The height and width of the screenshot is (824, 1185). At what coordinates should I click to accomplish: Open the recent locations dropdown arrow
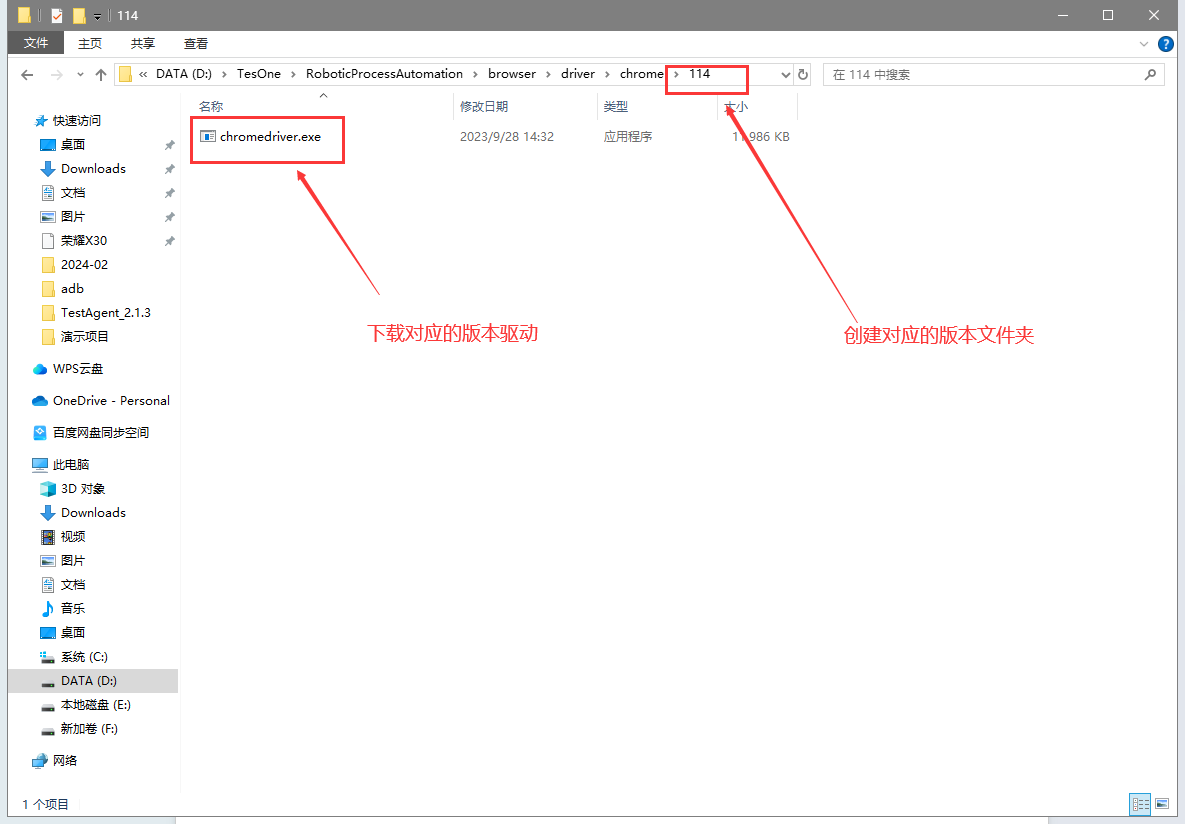[x=80, y=75]
